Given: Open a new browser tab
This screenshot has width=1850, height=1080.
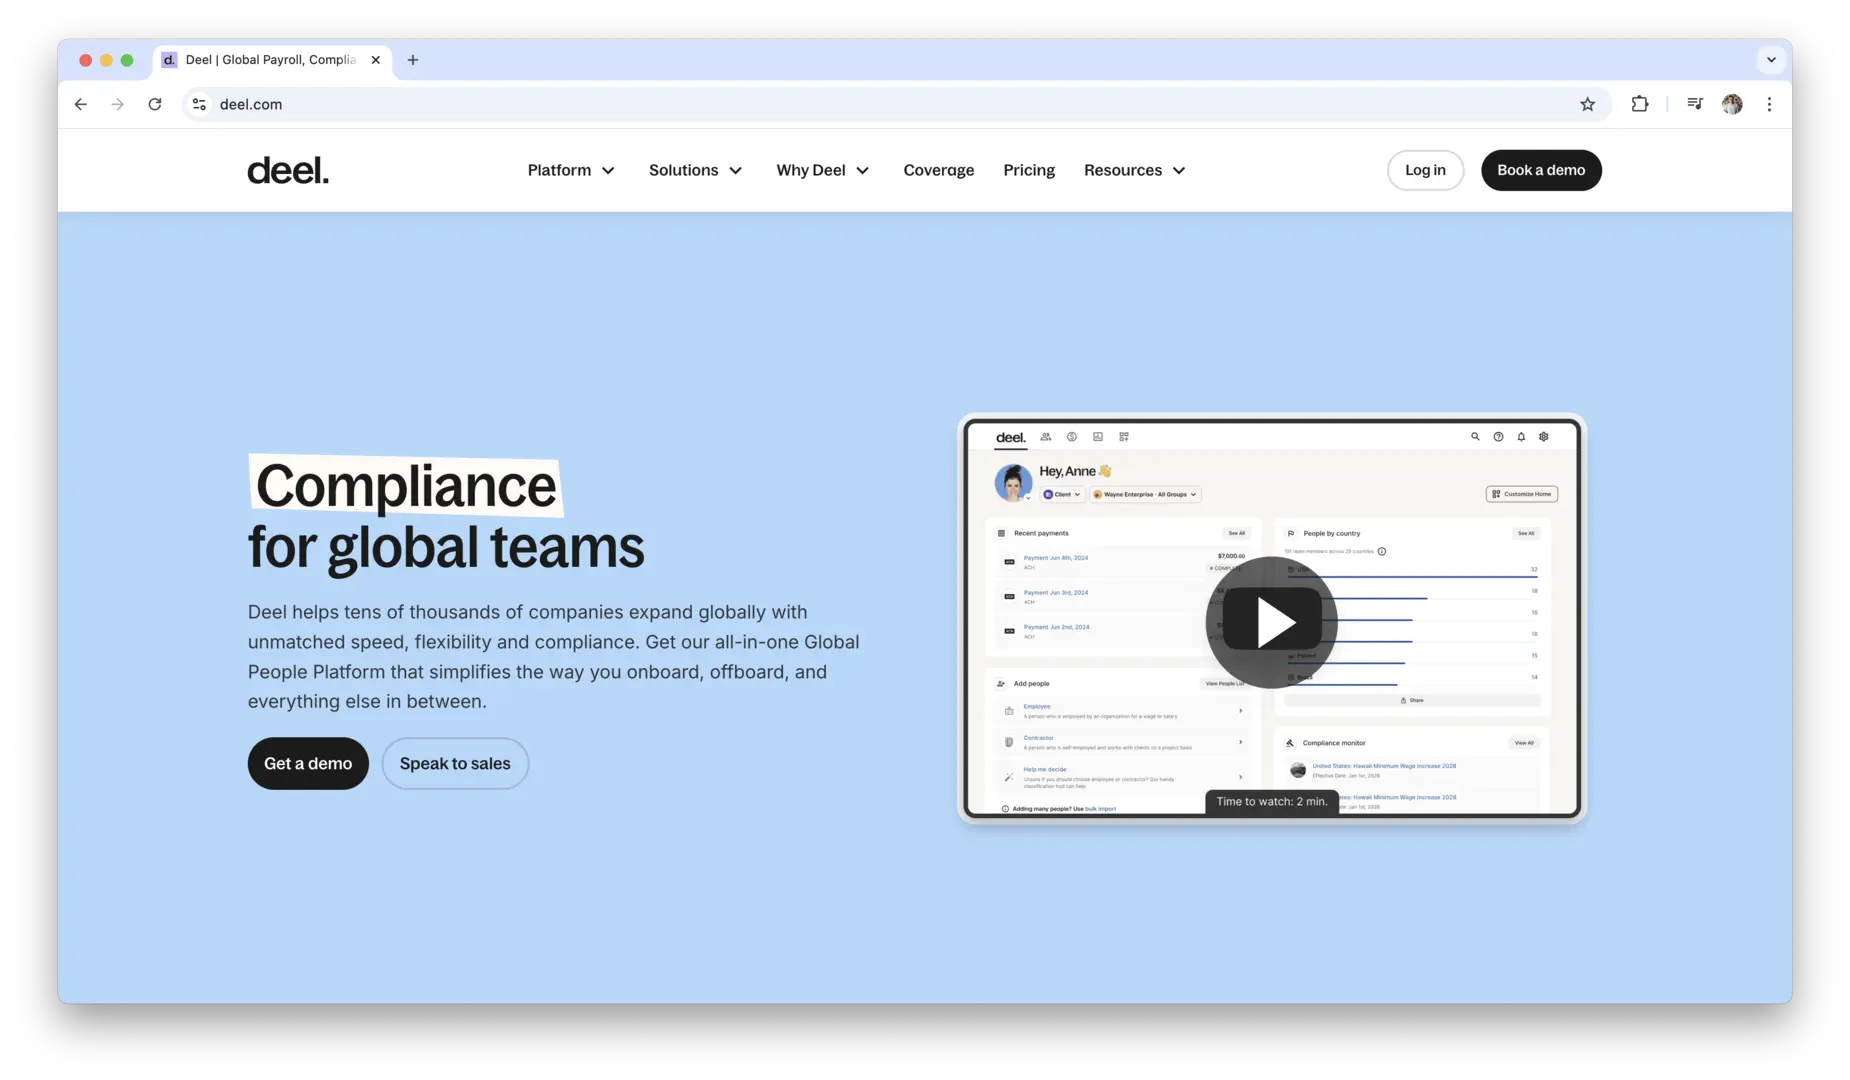Looking at the screenshot, I should click(x=413, y=60).
